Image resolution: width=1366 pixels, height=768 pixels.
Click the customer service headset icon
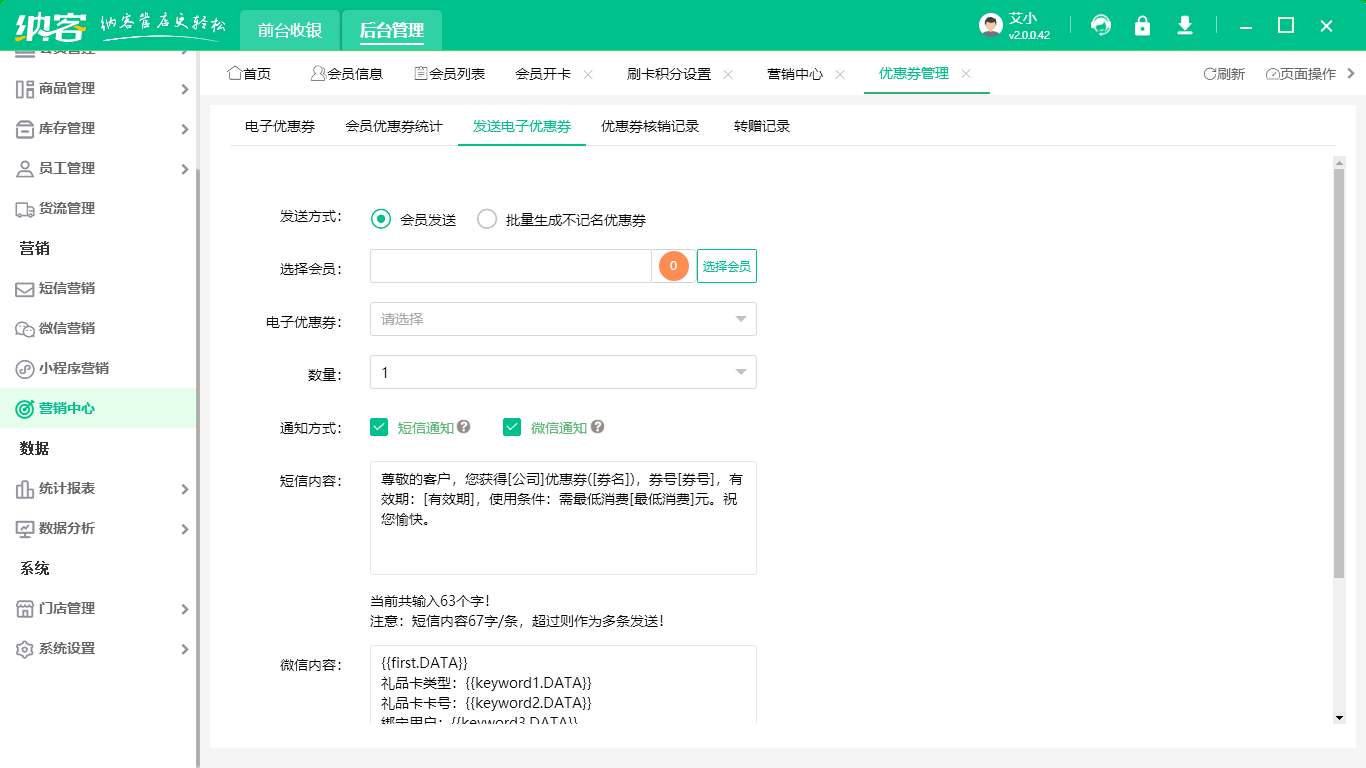pos(1100,25)
